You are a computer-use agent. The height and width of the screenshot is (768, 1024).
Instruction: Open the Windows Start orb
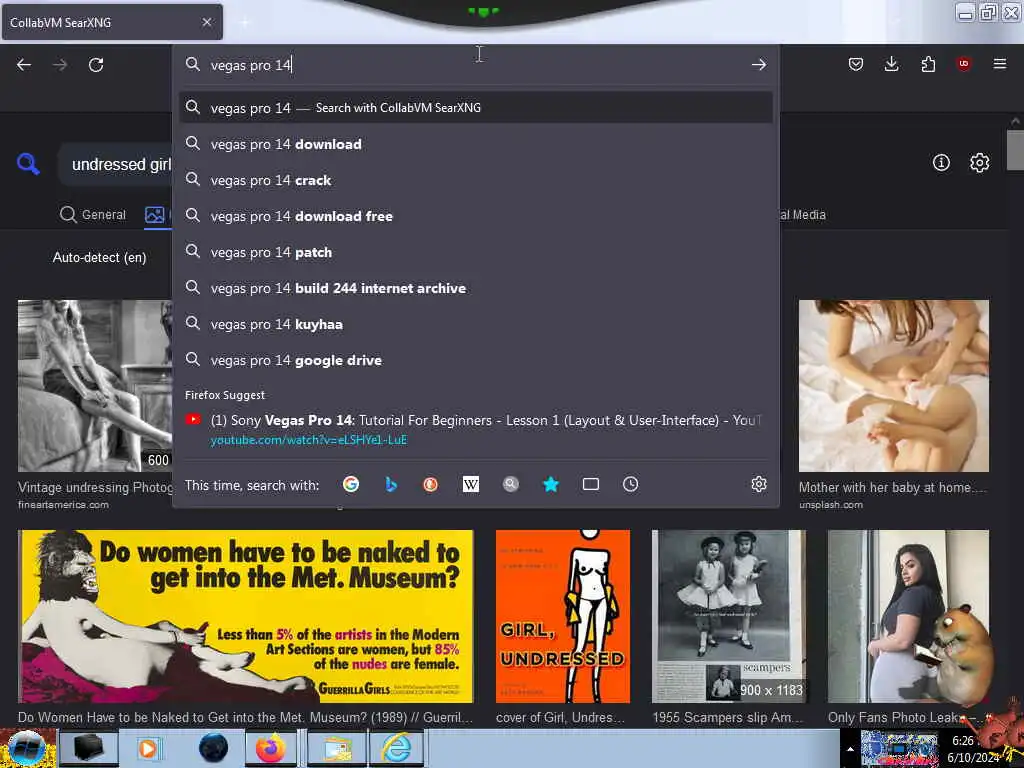tap(26, 748)
